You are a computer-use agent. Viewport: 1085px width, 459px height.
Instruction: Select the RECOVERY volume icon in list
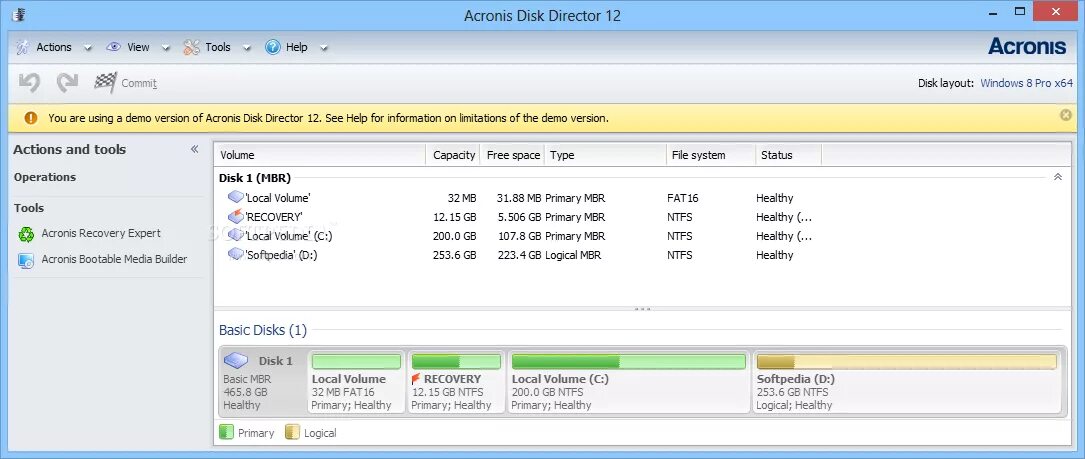[x=236, y=217]
